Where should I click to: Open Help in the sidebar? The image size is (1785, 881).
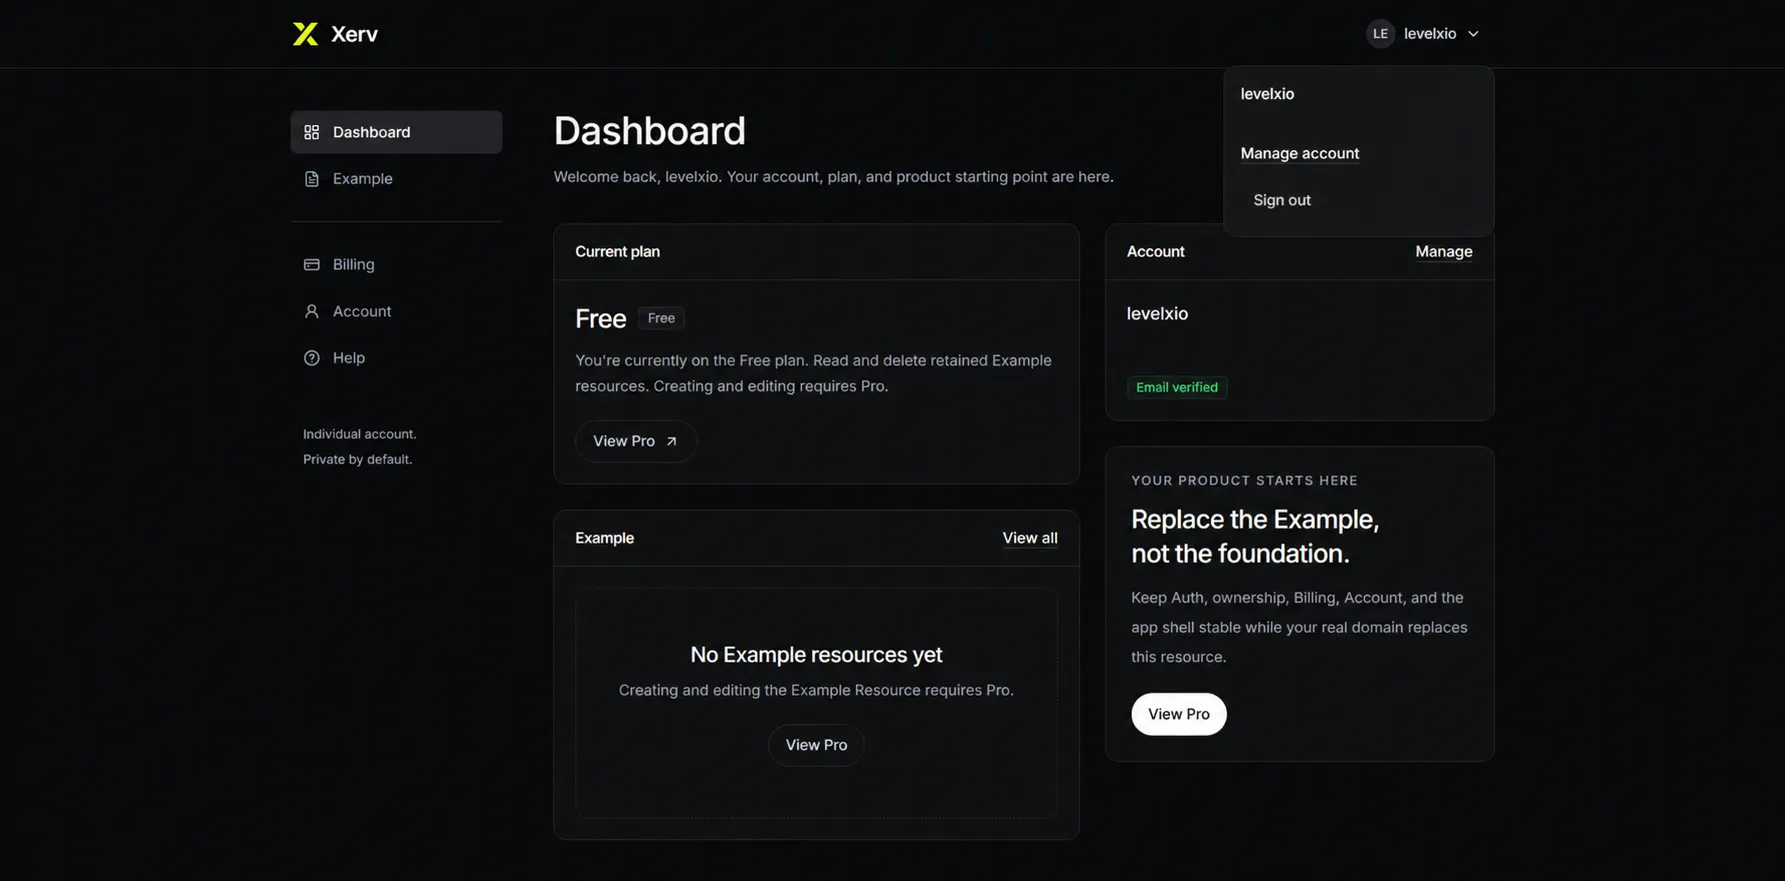396,358
